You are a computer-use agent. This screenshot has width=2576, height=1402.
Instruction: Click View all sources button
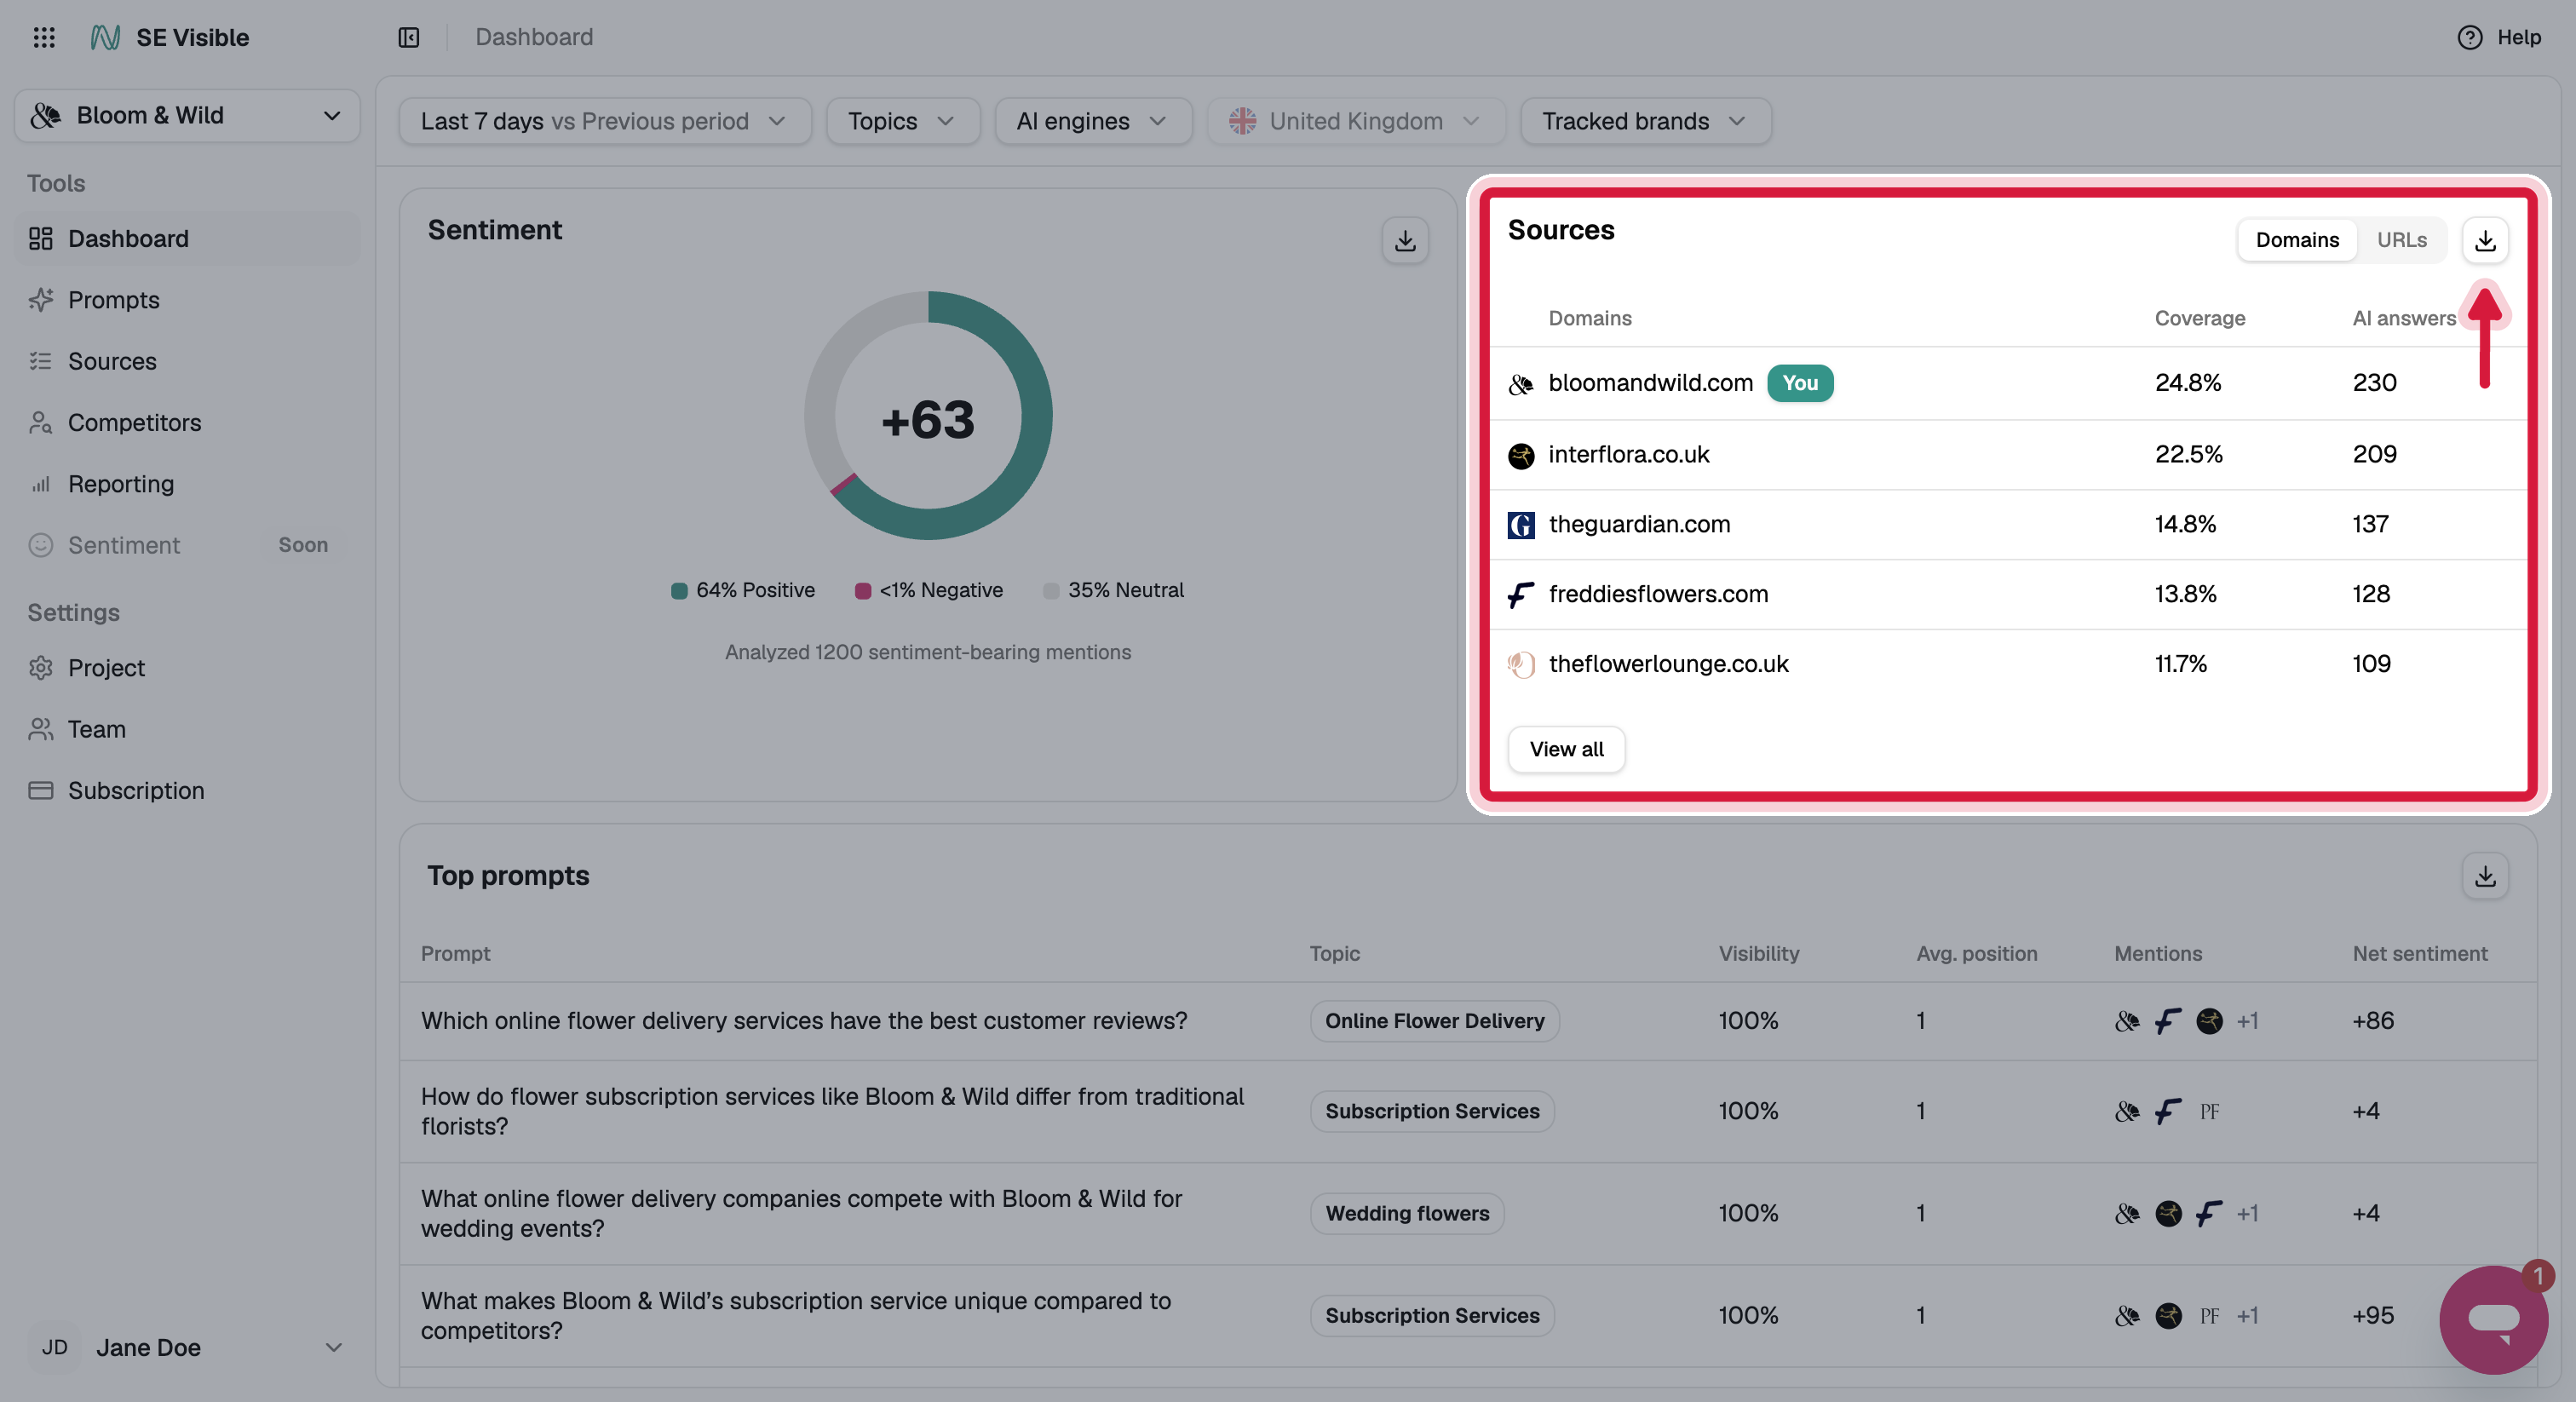pyautogui.click(x=1566, y=749)
